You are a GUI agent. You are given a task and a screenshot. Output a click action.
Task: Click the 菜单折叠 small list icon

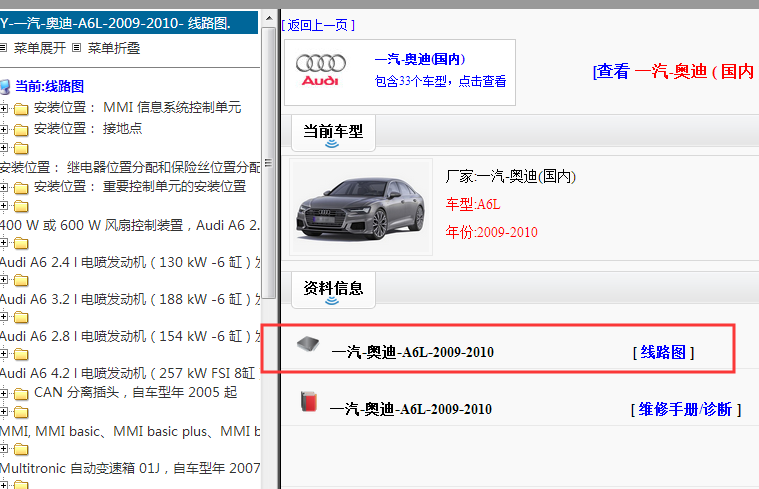(x=76, y=47)
